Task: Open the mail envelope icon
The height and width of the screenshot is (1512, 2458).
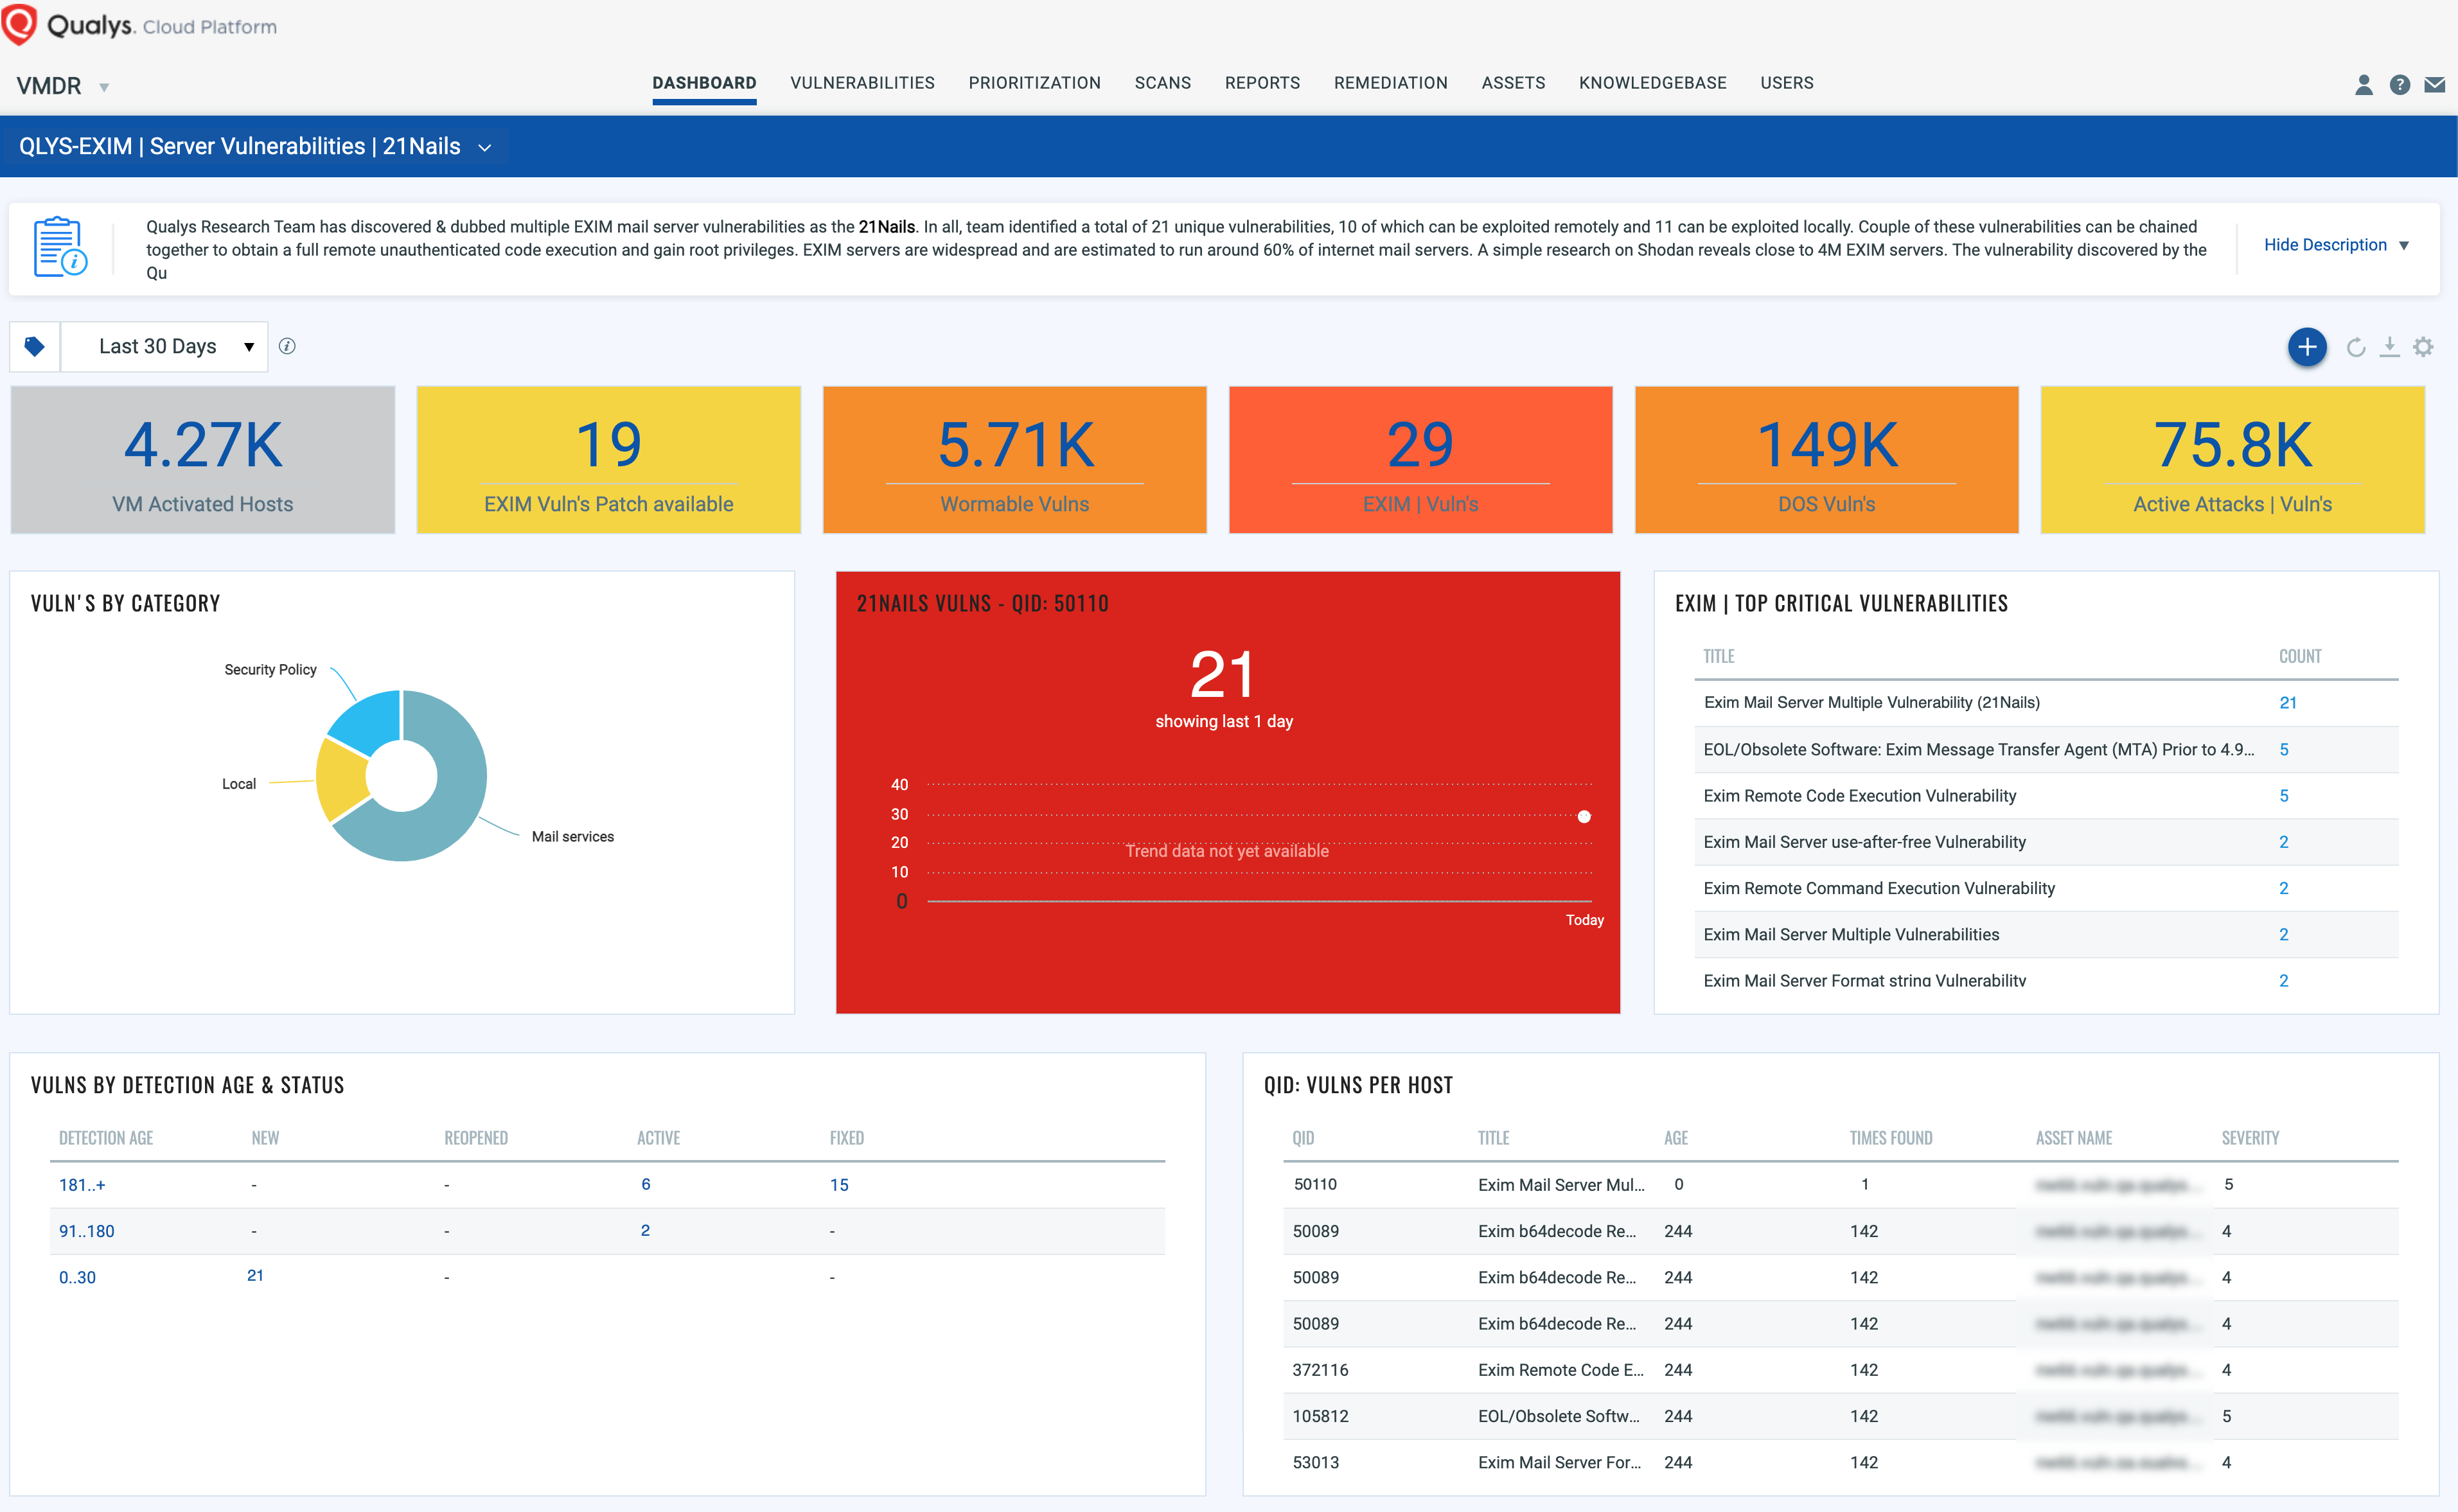Action: [x=2435, y=85]
